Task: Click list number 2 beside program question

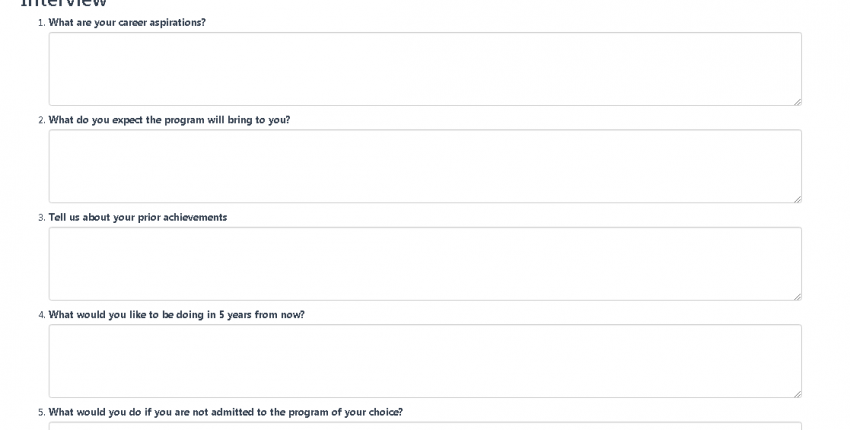Action: click(42, 120)
